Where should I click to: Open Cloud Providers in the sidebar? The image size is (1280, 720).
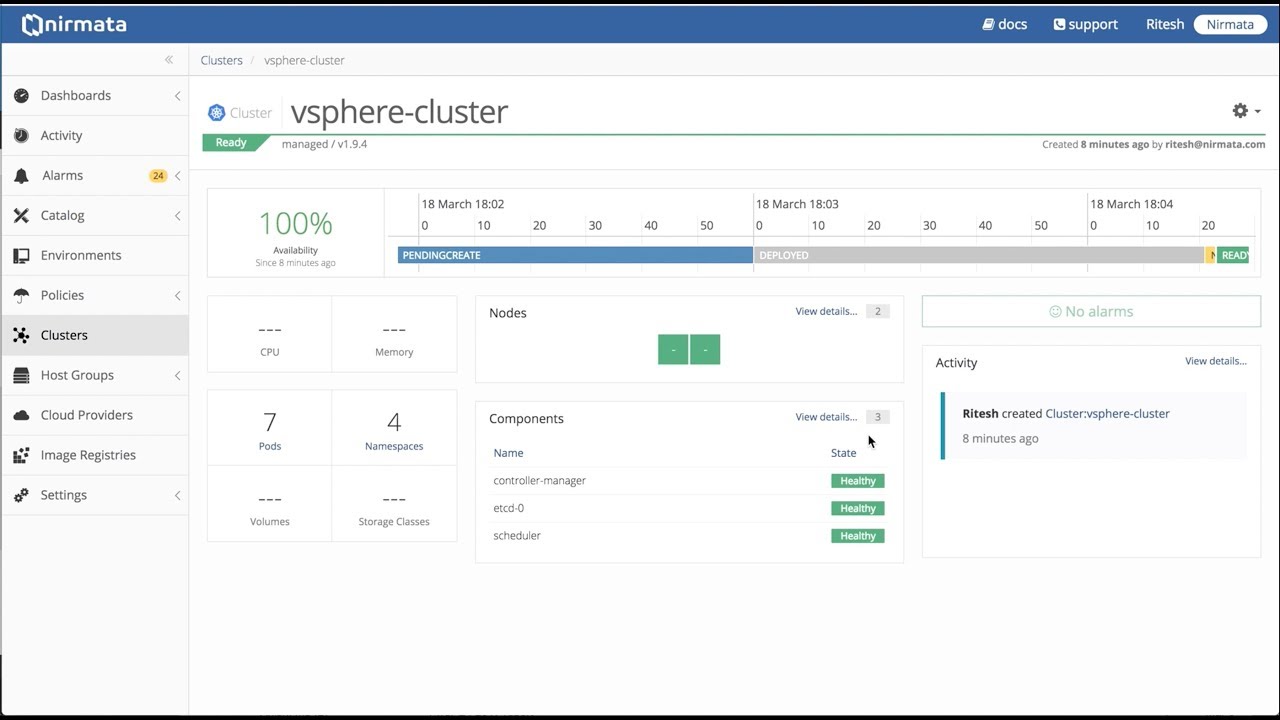pos(94,416)
